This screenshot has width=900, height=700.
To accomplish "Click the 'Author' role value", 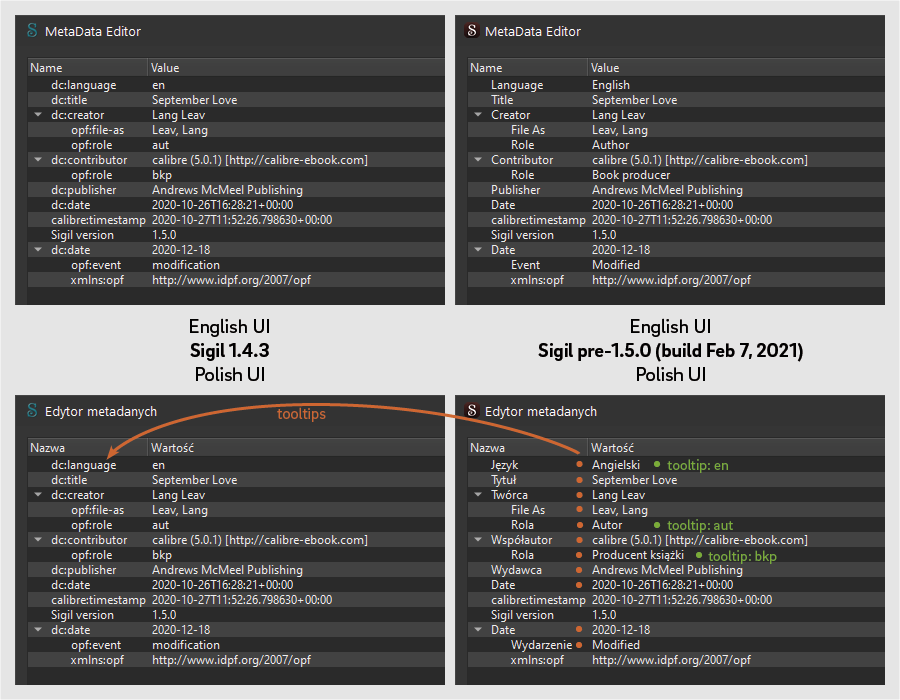I will pos(610,145).
